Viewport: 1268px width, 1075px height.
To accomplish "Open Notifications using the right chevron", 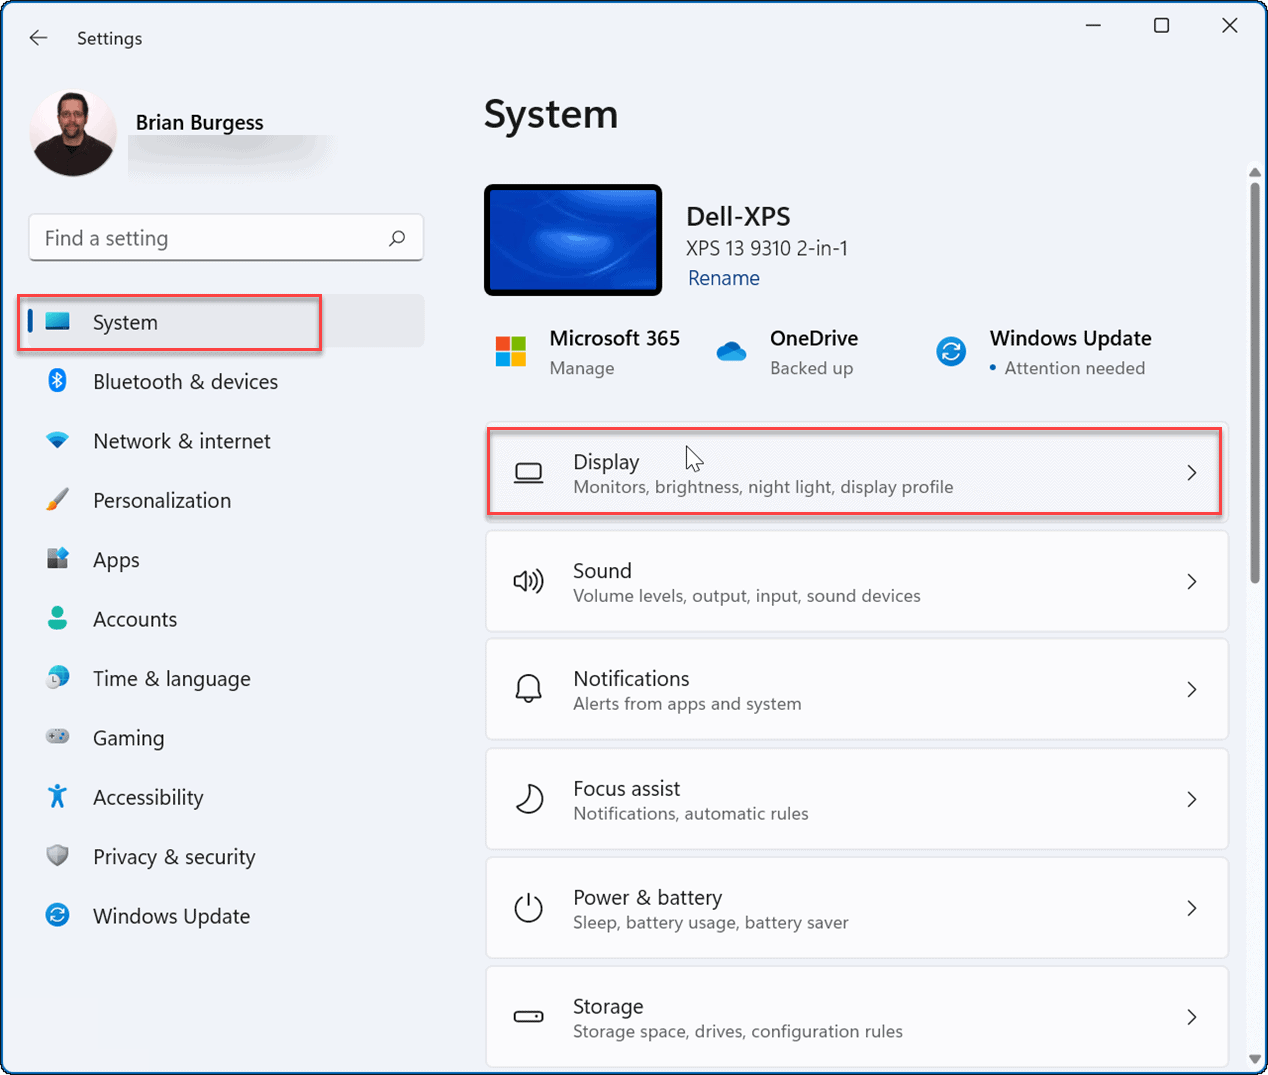I will 1191,689.
